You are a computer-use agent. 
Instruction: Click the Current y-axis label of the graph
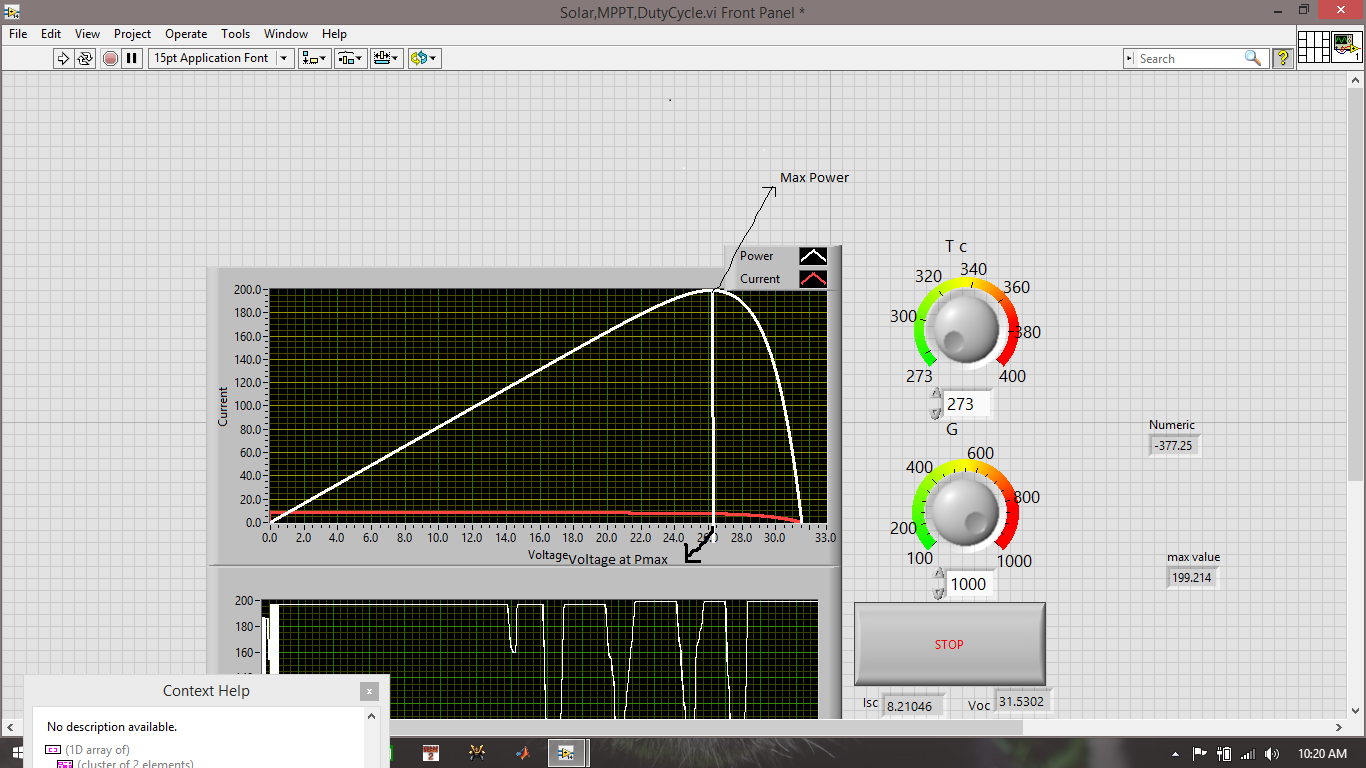point(223,407)
